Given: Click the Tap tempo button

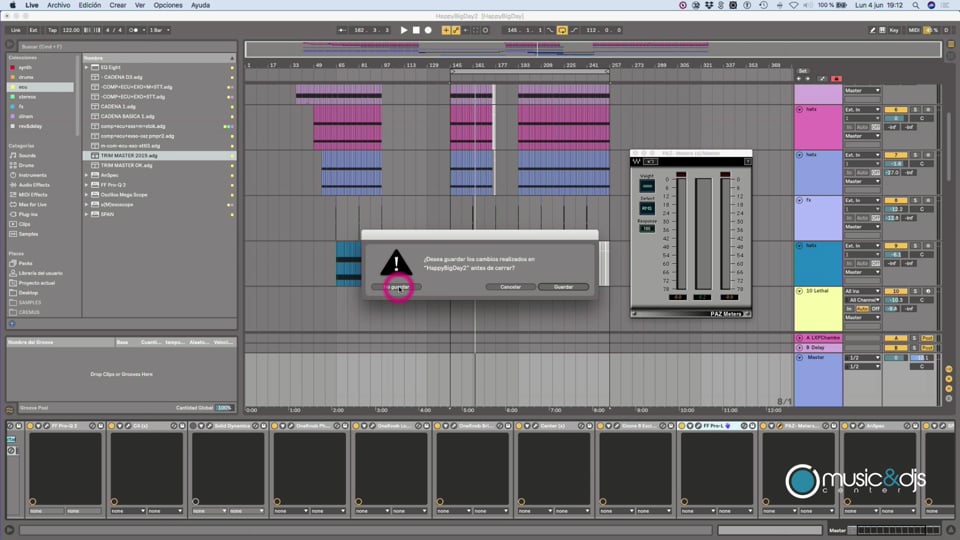Looking at the screenshot, I should 53,30.
